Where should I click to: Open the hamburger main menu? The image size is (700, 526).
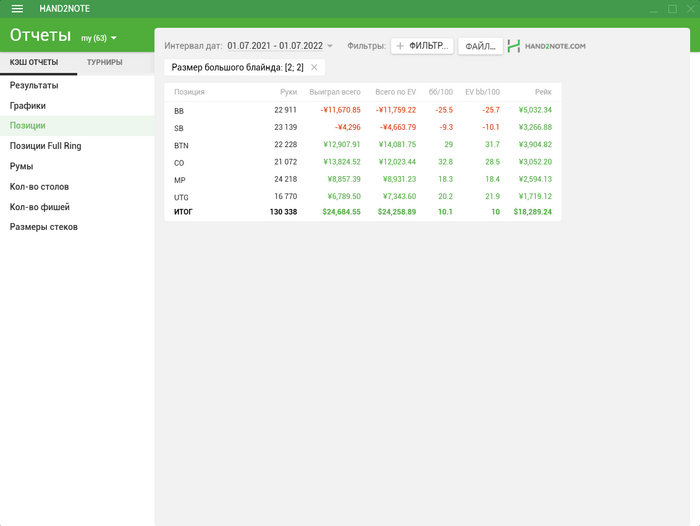tap(17, 8)
